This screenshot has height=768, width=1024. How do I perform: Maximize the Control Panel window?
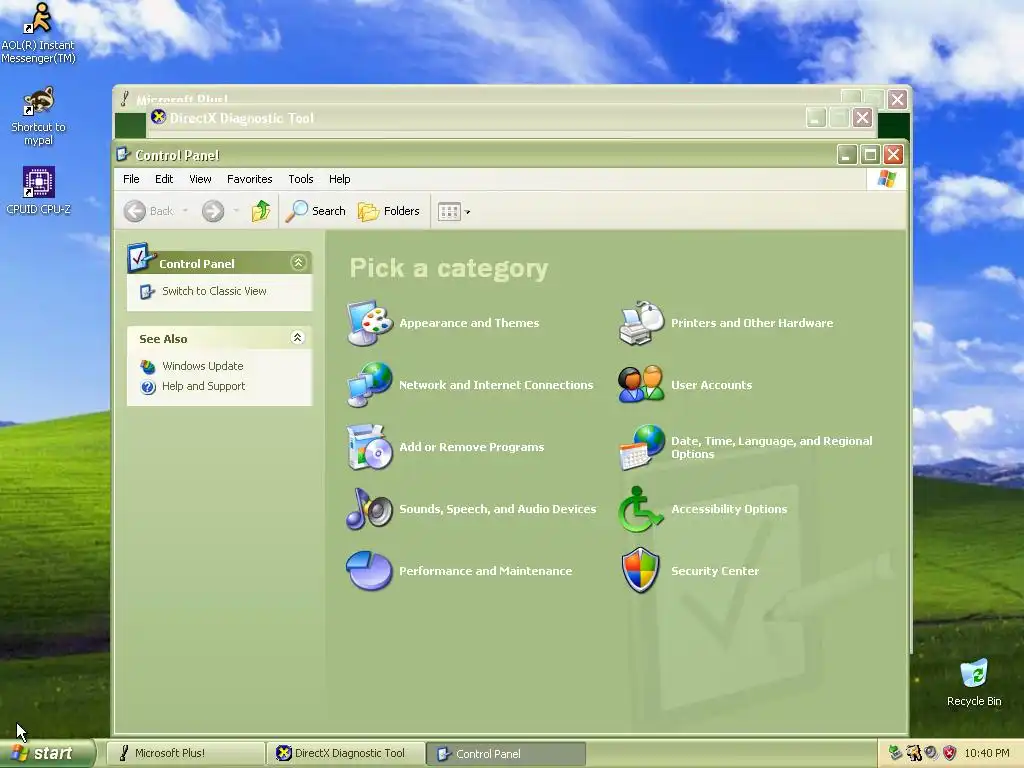[x=870, y=155]
